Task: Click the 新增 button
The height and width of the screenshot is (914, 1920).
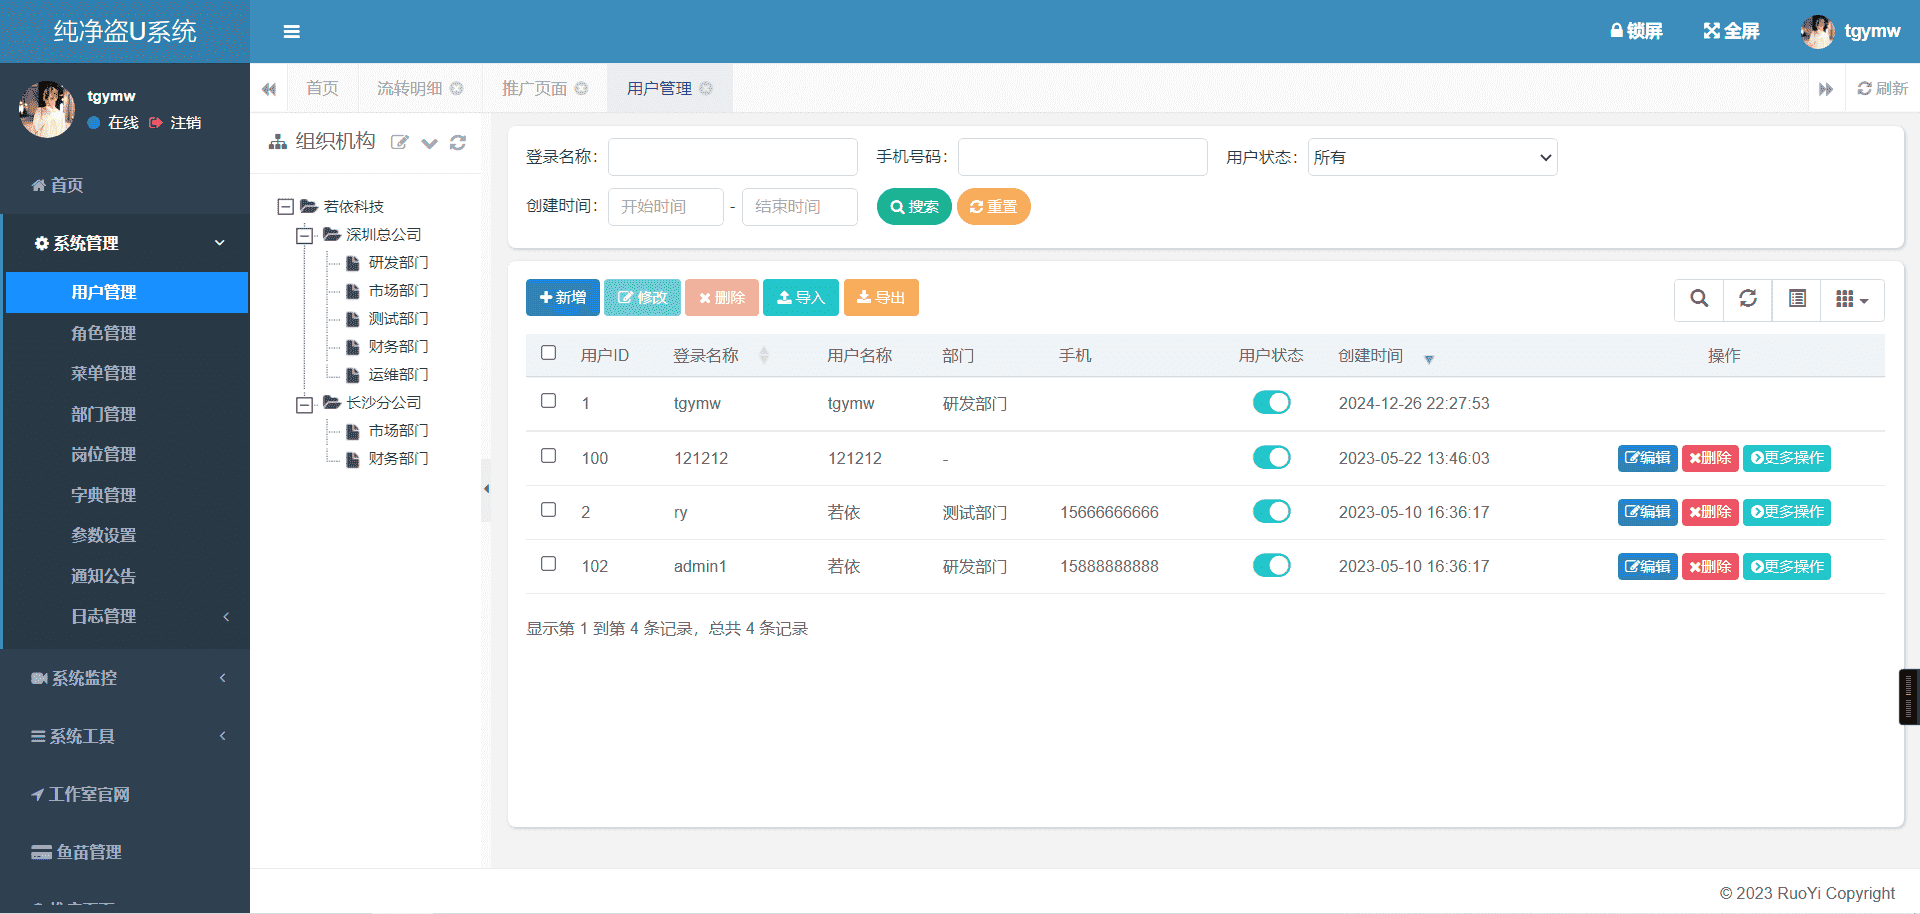Action: point(562,298)
